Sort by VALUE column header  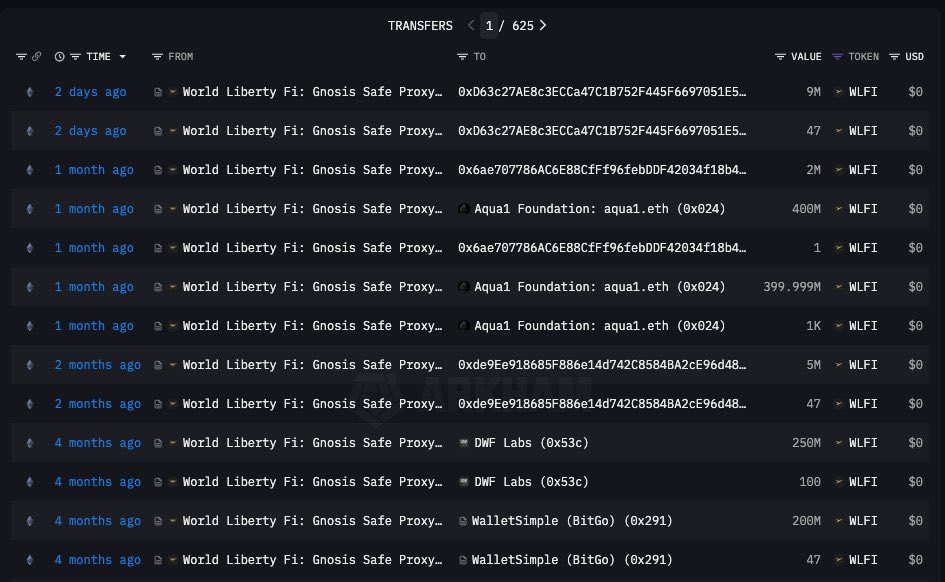coord(806,57)
